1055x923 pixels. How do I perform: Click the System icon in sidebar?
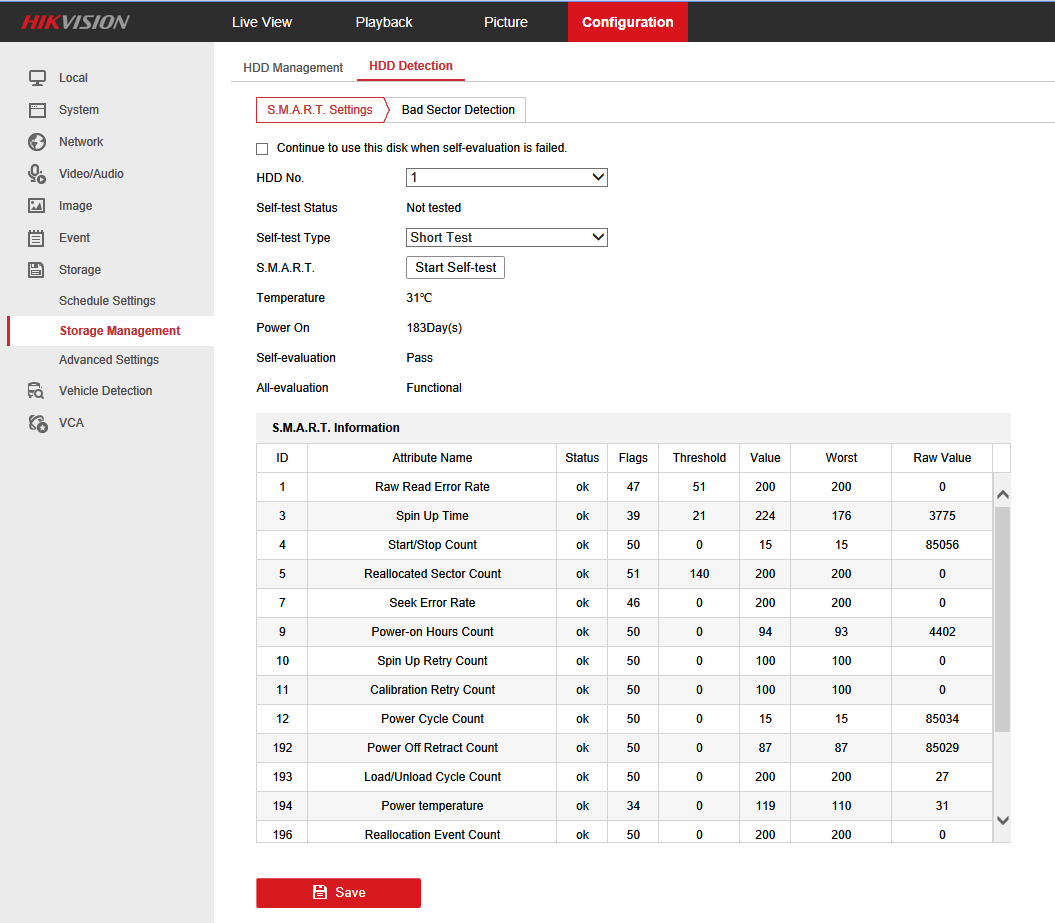pyautogui.click(x=37, y=110)
